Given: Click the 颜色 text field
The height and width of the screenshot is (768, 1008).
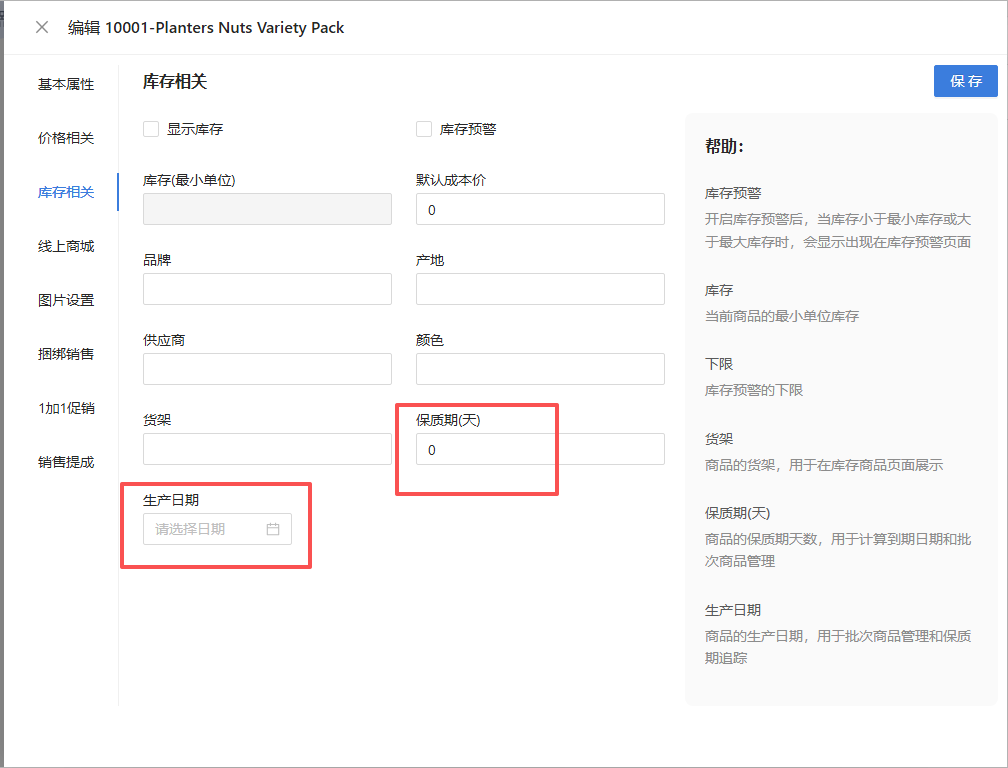Looking at the screenshot, I should (x=540, y=369).
